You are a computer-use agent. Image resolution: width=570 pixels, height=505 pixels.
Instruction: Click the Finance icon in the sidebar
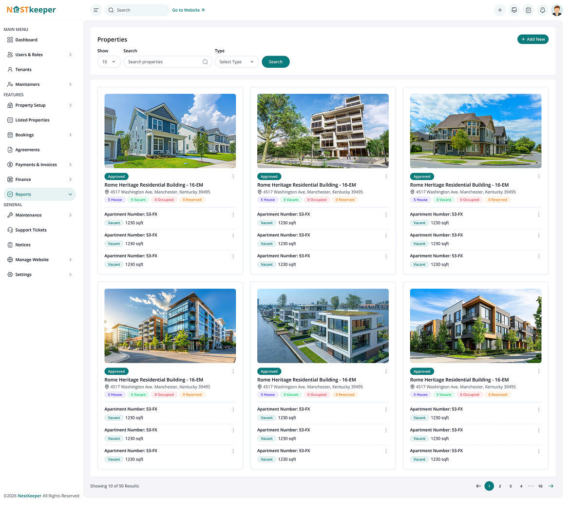pyautogui.click(x=10, y=180)
